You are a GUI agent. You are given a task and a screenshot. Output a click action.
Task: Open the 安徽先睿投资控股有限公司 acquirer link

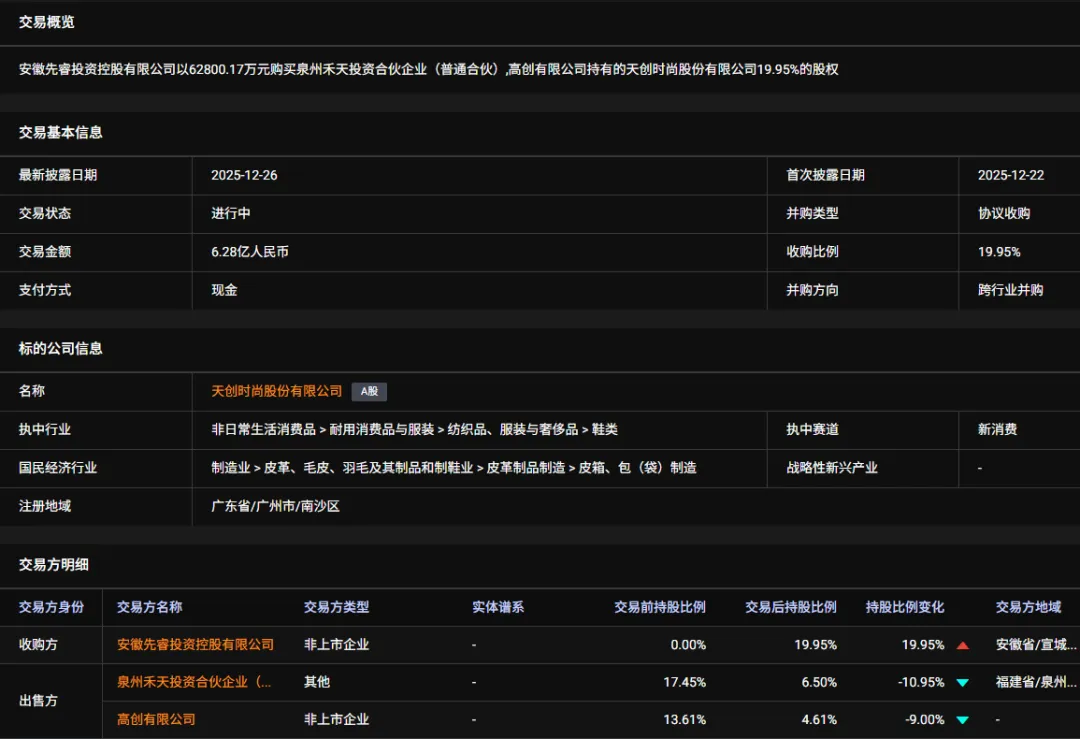click(x=196, y=645)
